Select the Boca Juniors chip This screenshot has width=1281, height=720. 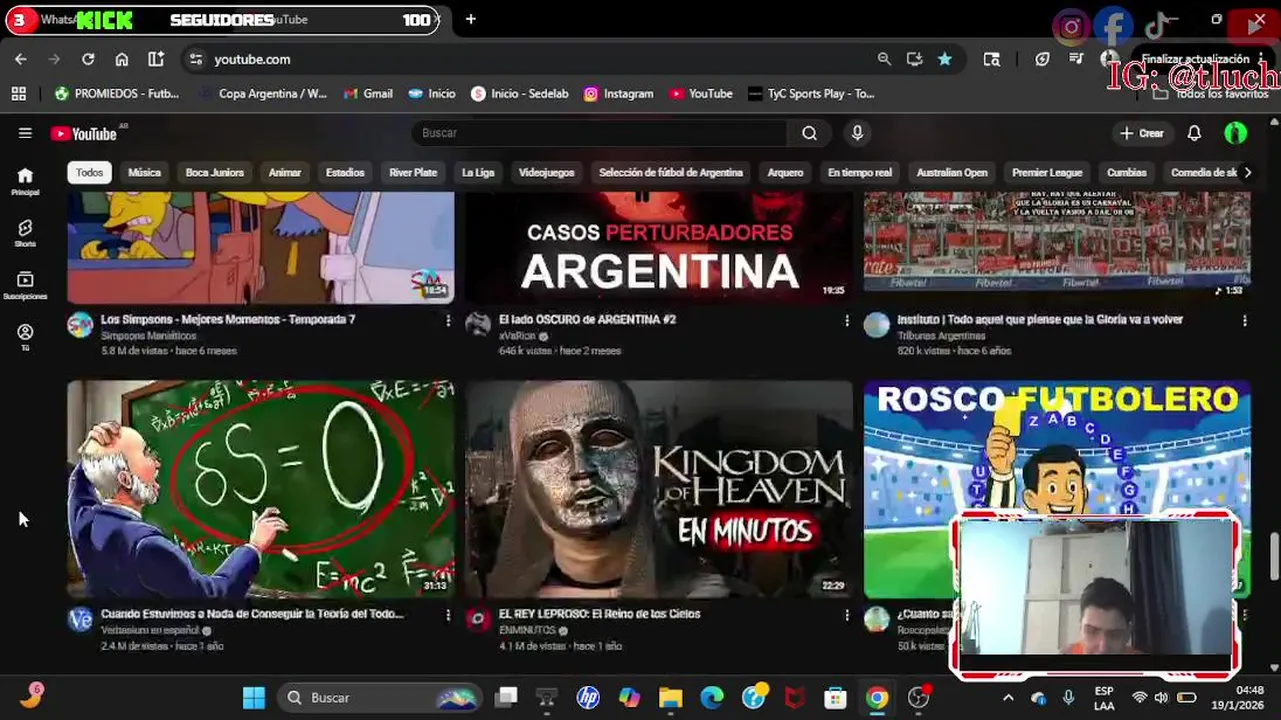pyautogui.click(x=214, y=172)
